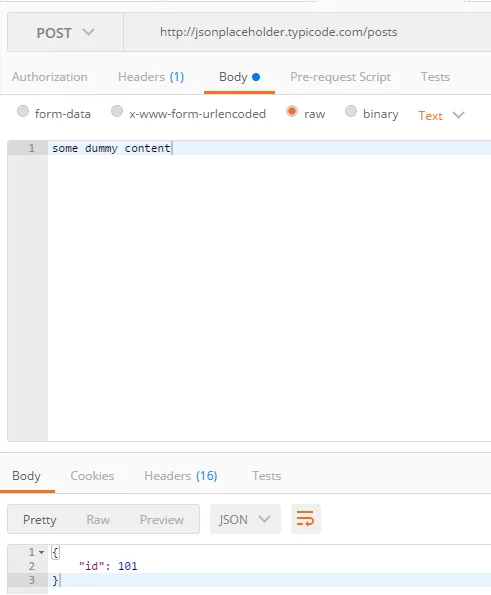
Task: Open the Text content type dropdown
Action: (x=441, y=115)
